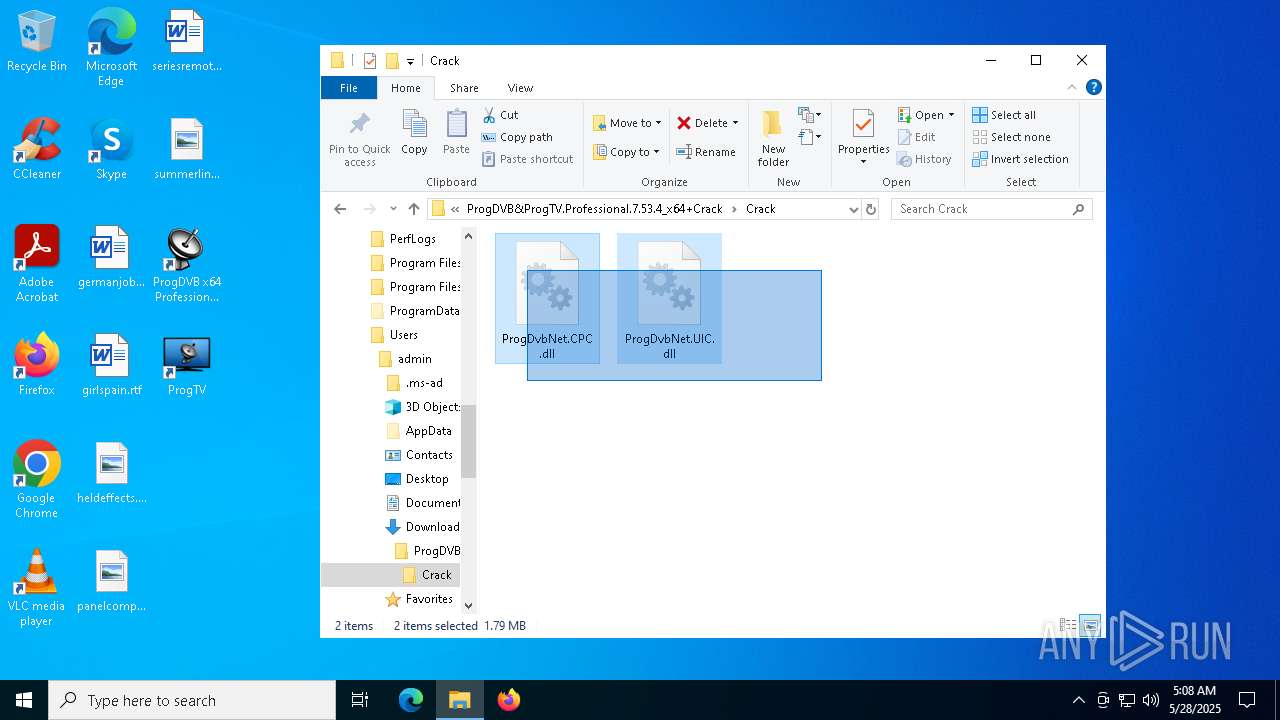The image size is (1280, 720).
Task: Click Paste shortcut in ribbon
Action: [x=528, y=159]
